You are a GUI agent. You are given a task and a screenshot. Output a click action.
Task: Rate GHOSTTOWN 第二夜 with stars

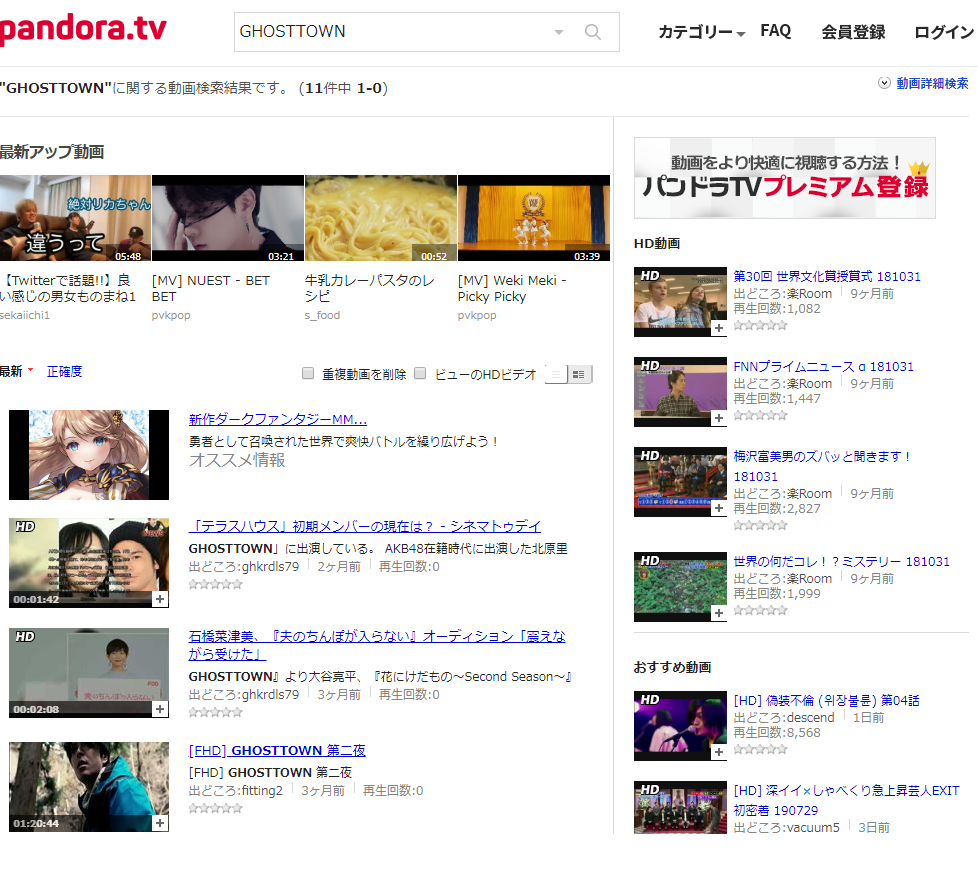[x=216, y=809]
